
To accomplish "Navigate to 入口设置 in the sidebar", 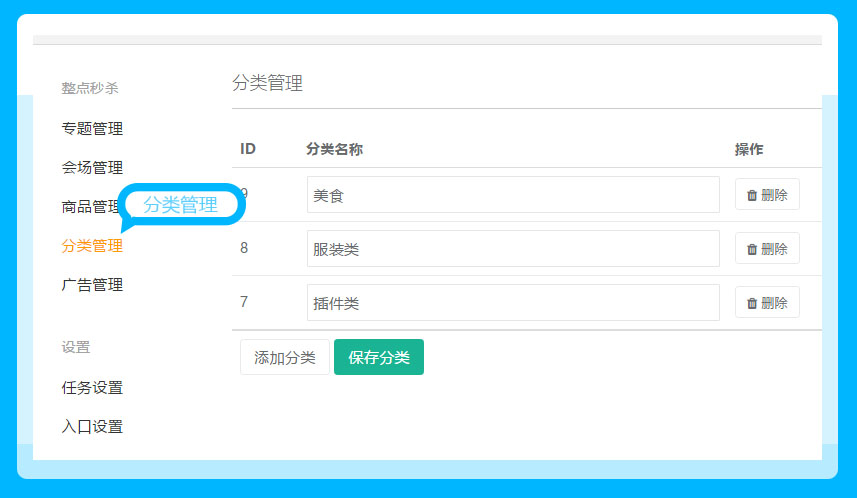I will (92, 427).
